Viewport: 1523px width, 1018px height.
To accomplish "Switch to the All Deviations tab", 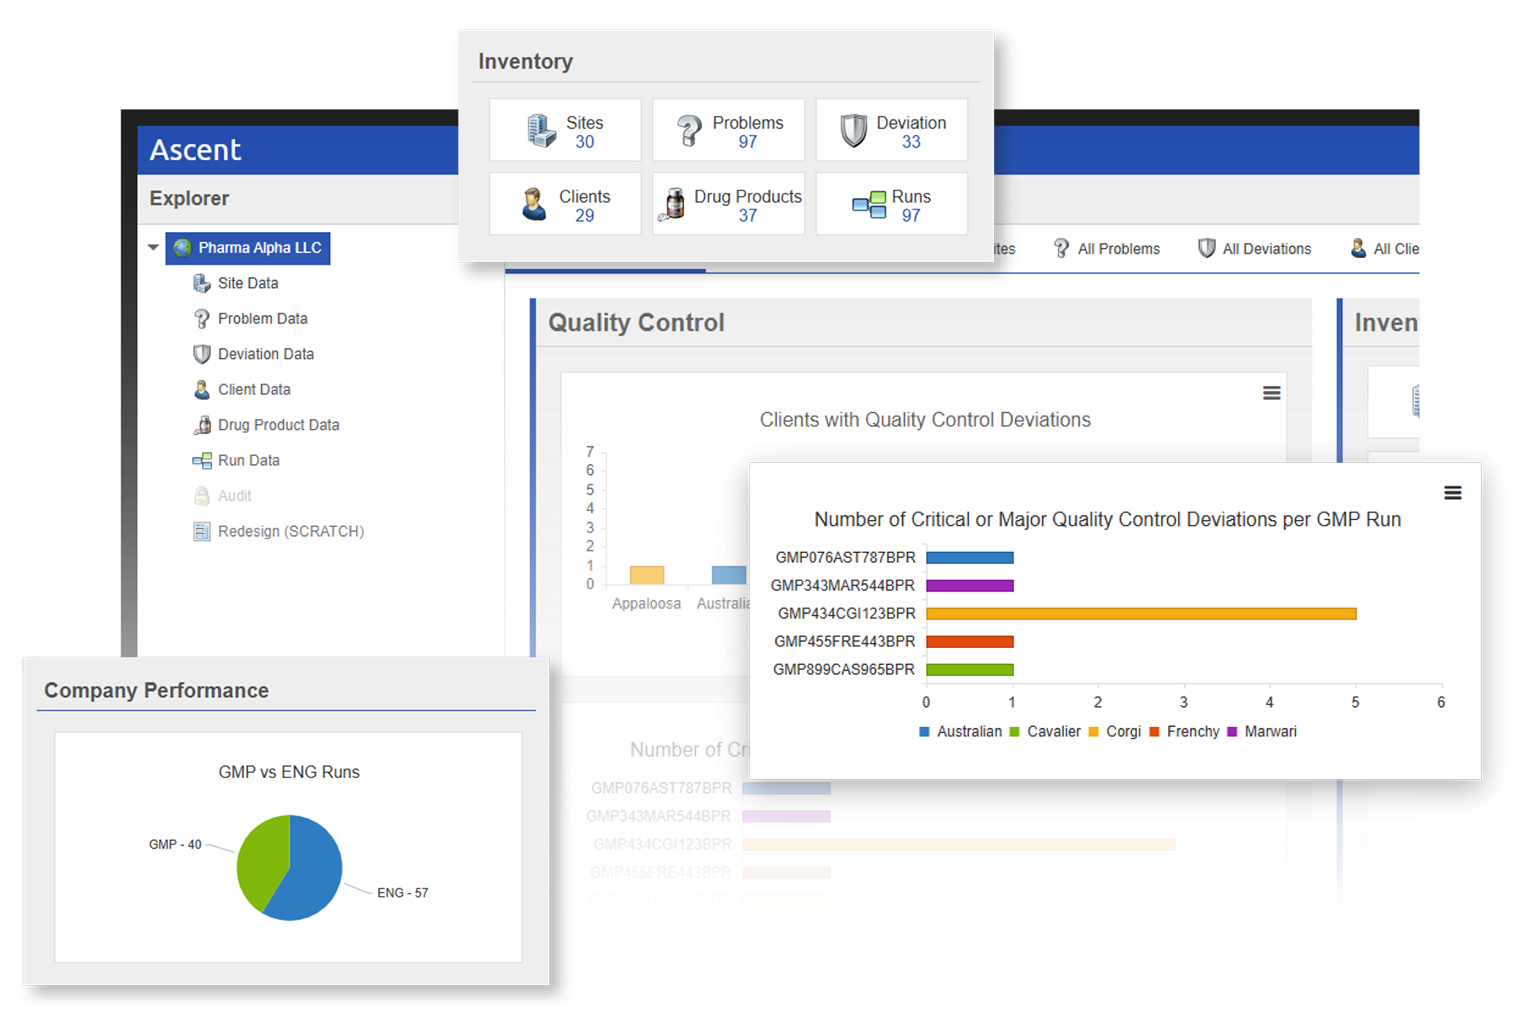I will (1267, 248).
